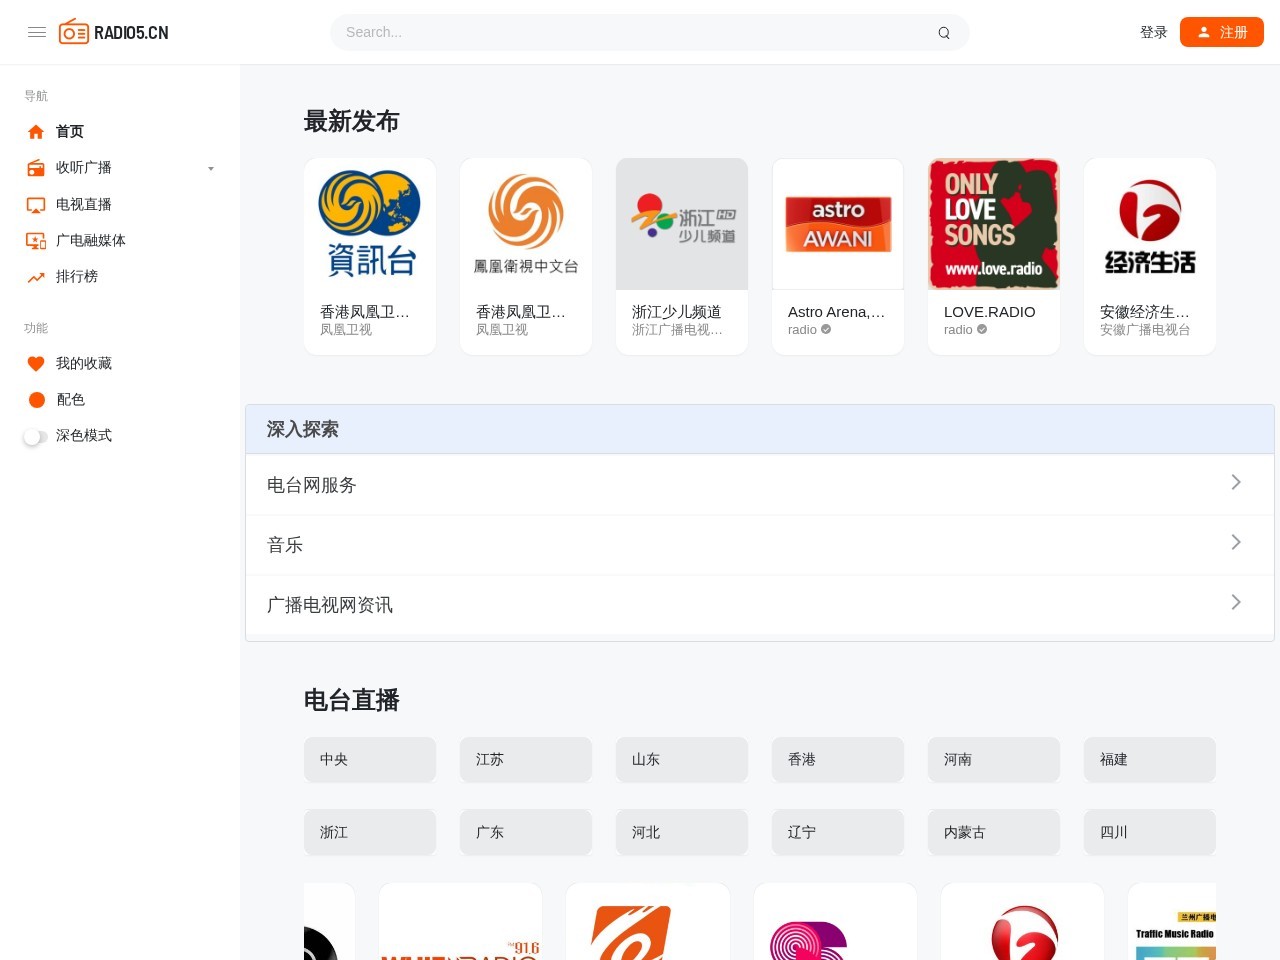Toggle the 深色模式 switch
1280x960 pixels.
pyautogui.click(x=35, y=436)
